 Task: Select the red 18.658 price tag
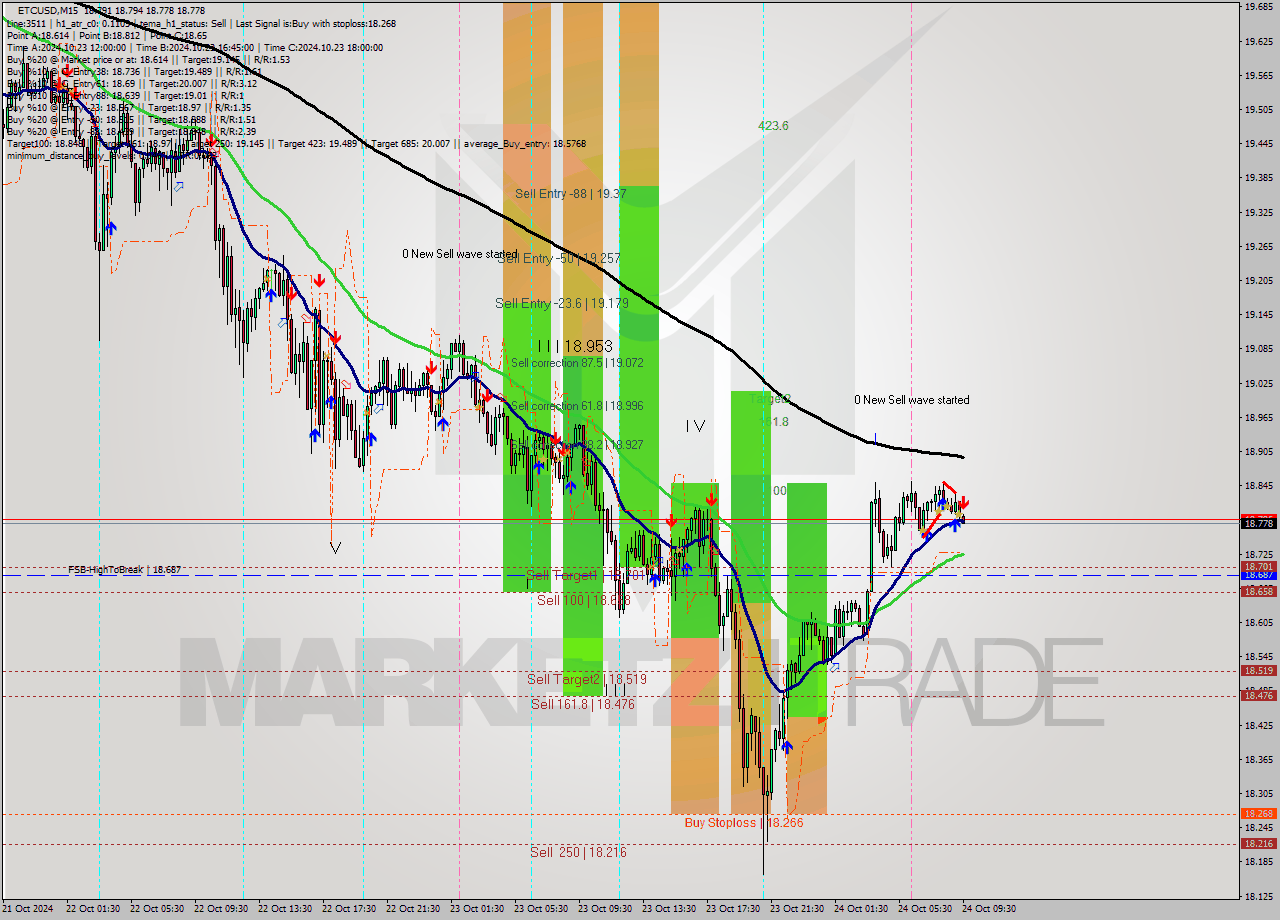tap(1258, 592)
